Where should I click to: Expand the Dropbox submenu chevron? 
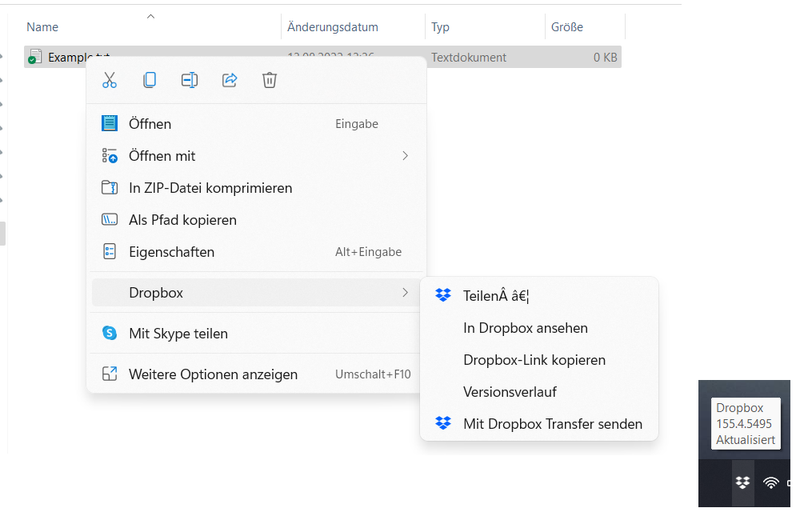click(405, 292)
